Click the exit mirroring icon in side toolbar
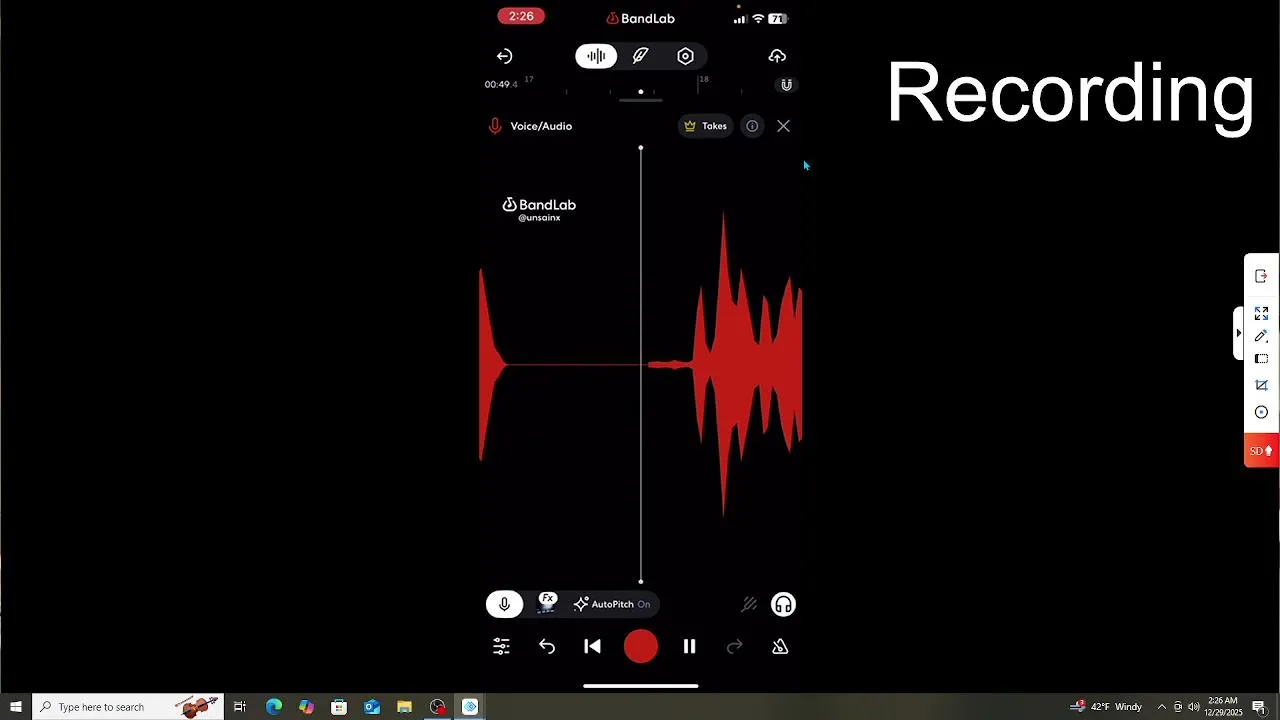 [x=1261, y=276]
